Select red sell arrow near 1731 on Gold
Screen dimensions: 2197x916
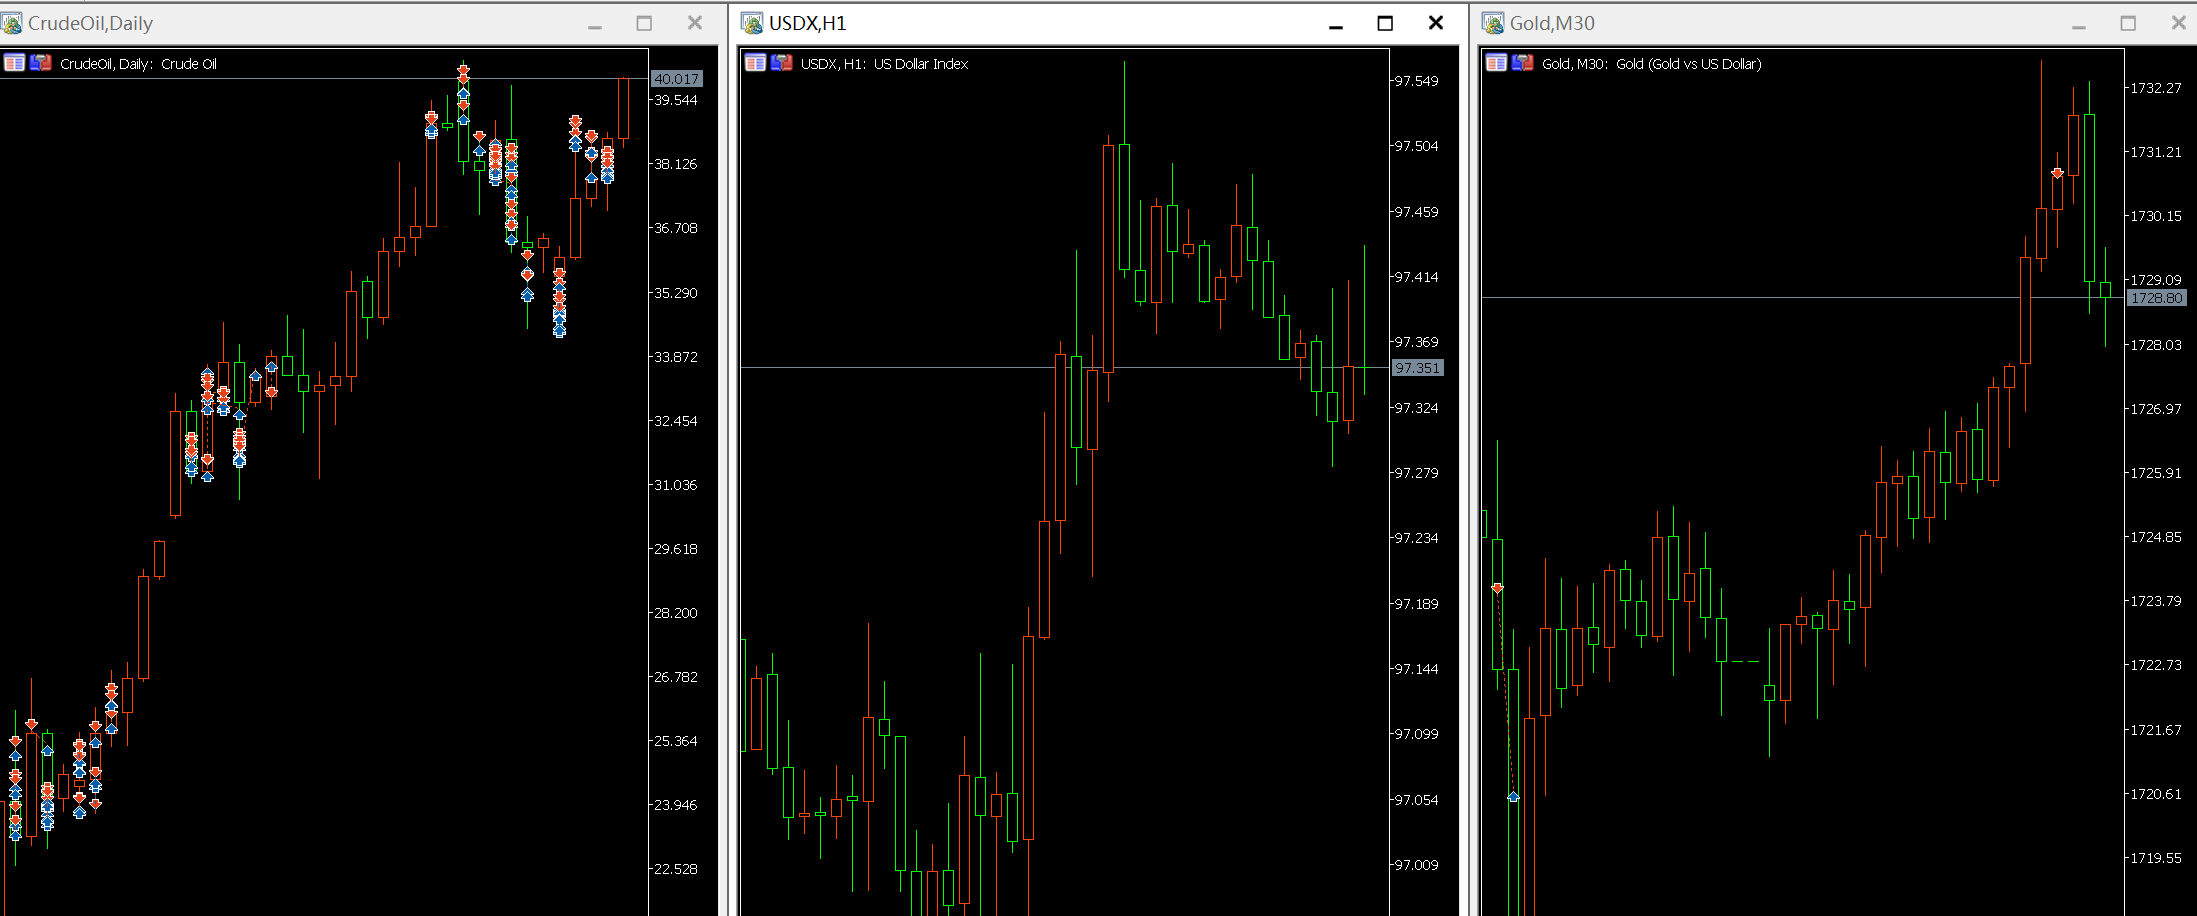(2057, 174)
